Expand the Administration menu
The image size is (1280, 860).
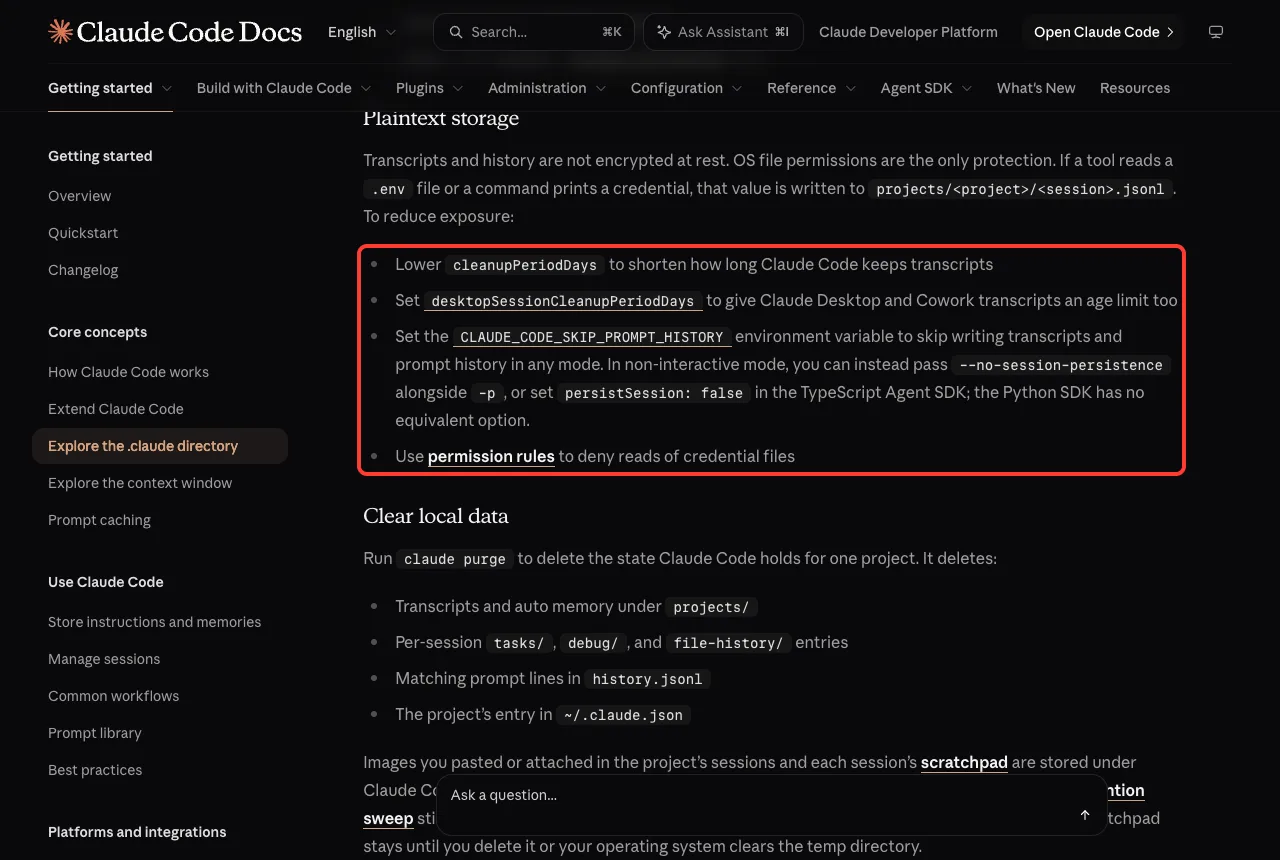coord(547,88)
